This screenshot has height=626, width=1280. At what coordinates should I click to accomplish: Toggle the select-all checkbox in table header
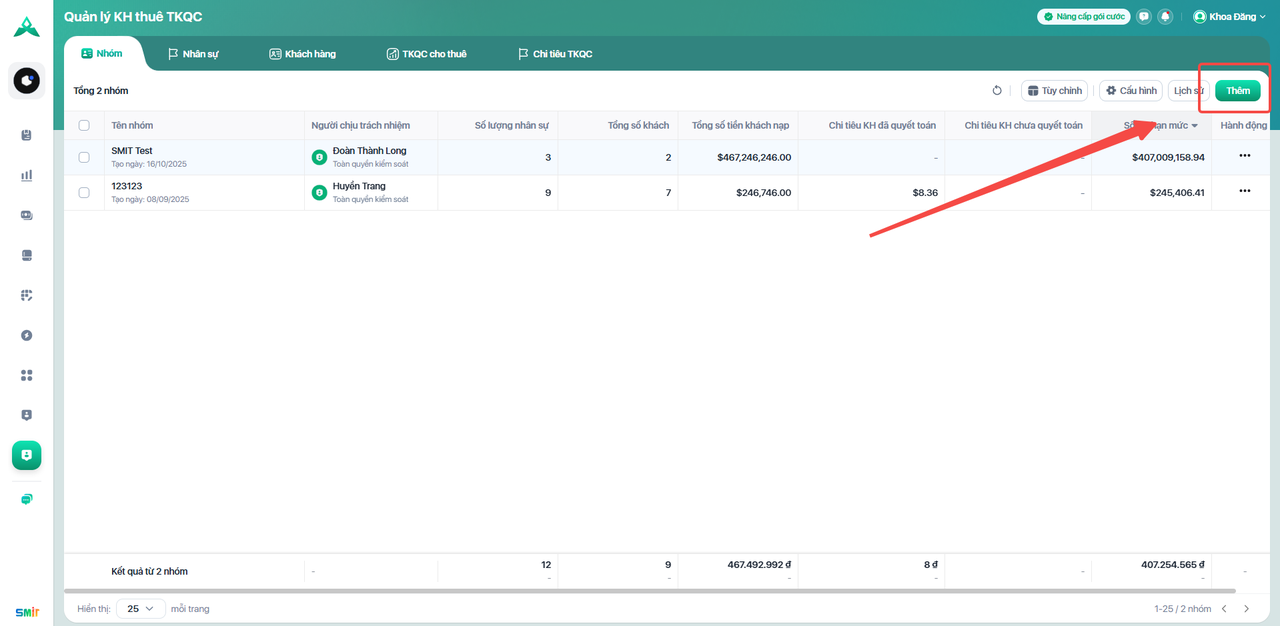click(x=84, y=125)
